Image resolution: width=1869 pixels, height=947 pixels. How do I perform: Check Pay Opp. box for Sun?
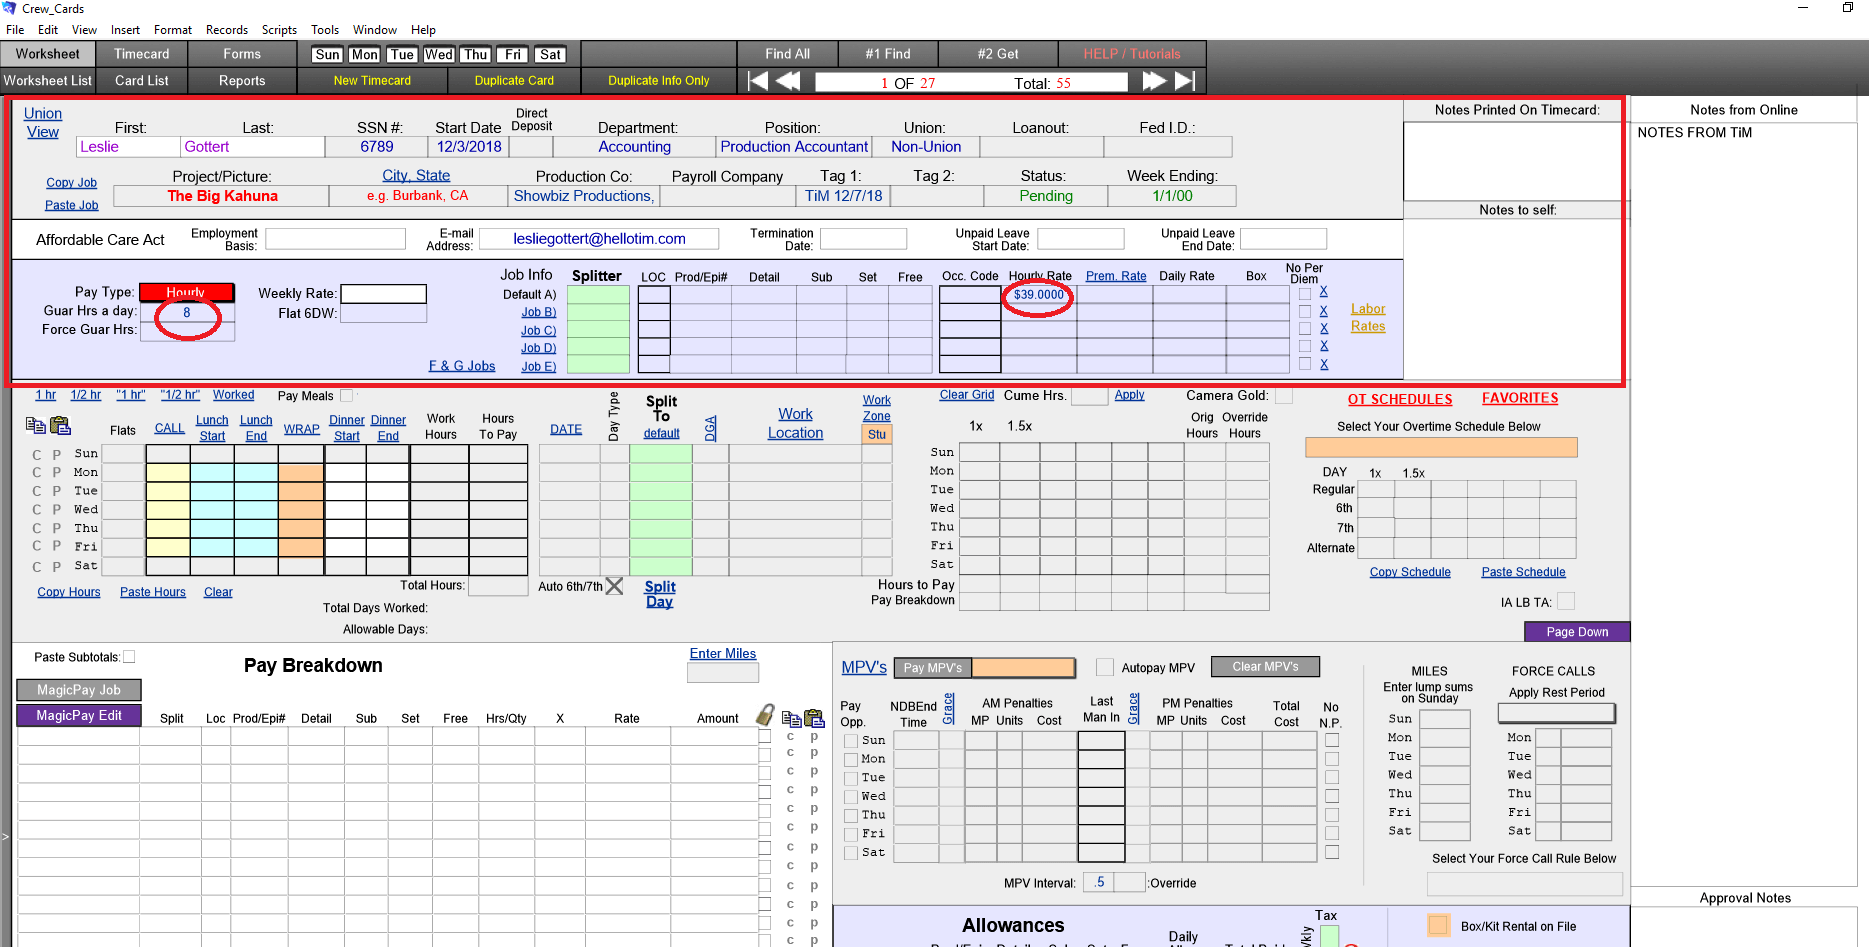851,741
